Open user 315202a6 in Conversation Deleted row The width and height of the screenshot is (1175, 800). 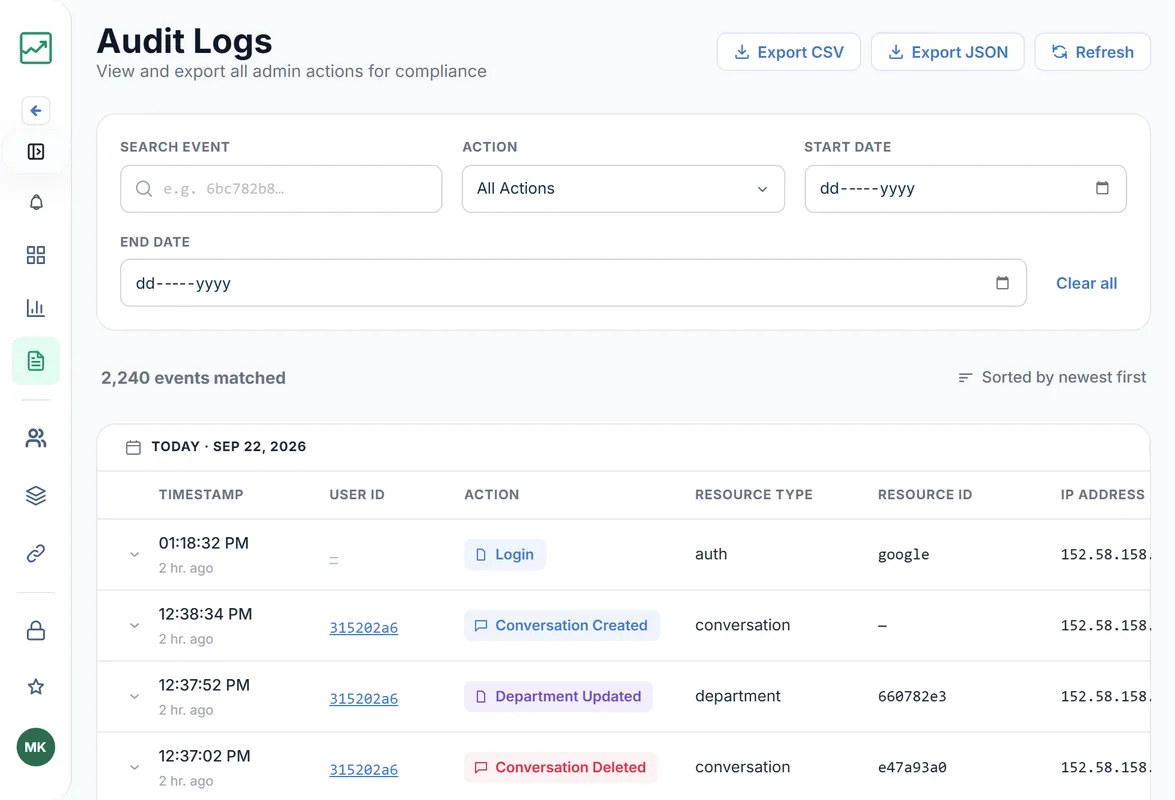[x=363, y=770]
